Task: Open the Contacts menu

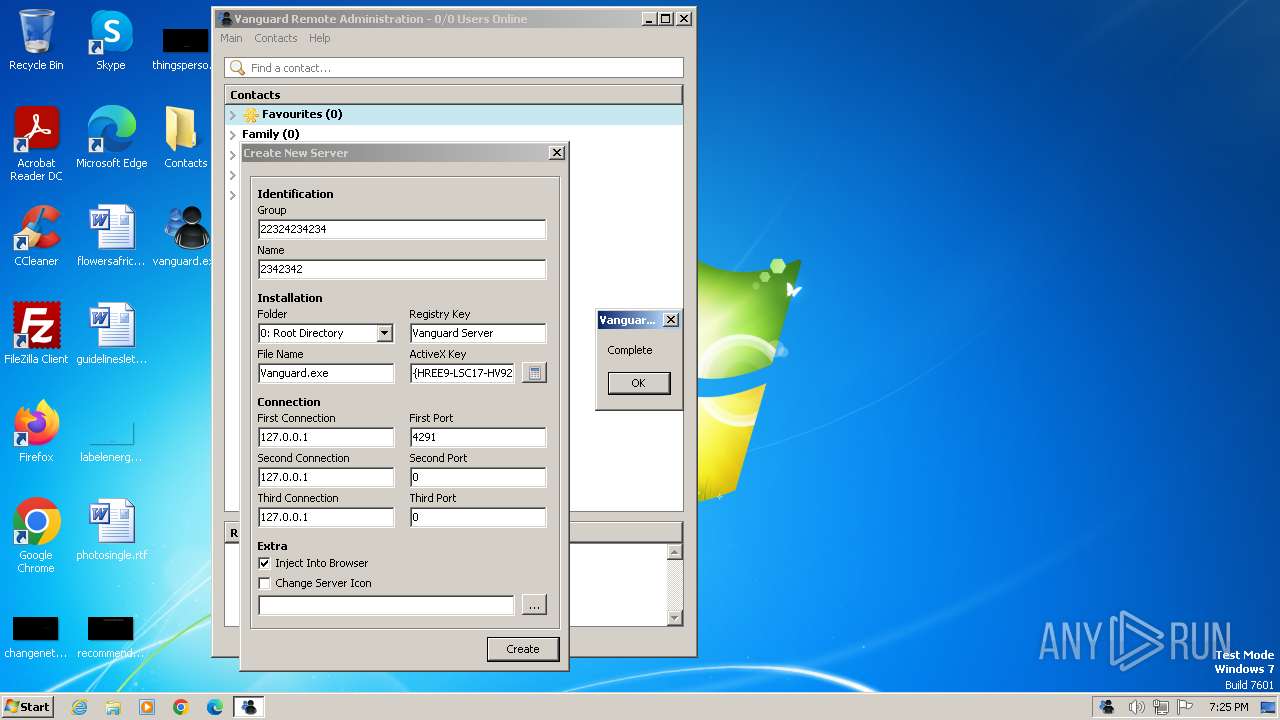Action: (276, 38)
